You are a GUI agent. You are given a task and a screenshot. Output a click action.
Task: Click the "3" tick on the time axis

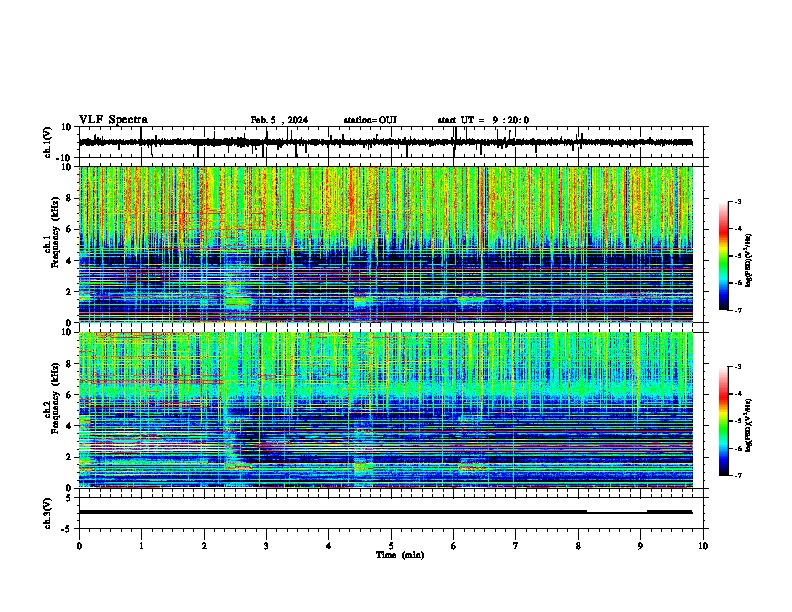point(266,546)
